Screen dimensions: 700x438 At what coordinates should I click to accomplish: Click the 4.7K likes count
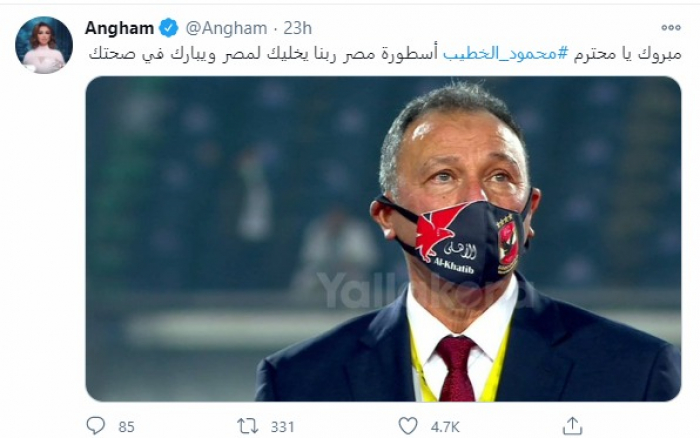tap(445, 427)
